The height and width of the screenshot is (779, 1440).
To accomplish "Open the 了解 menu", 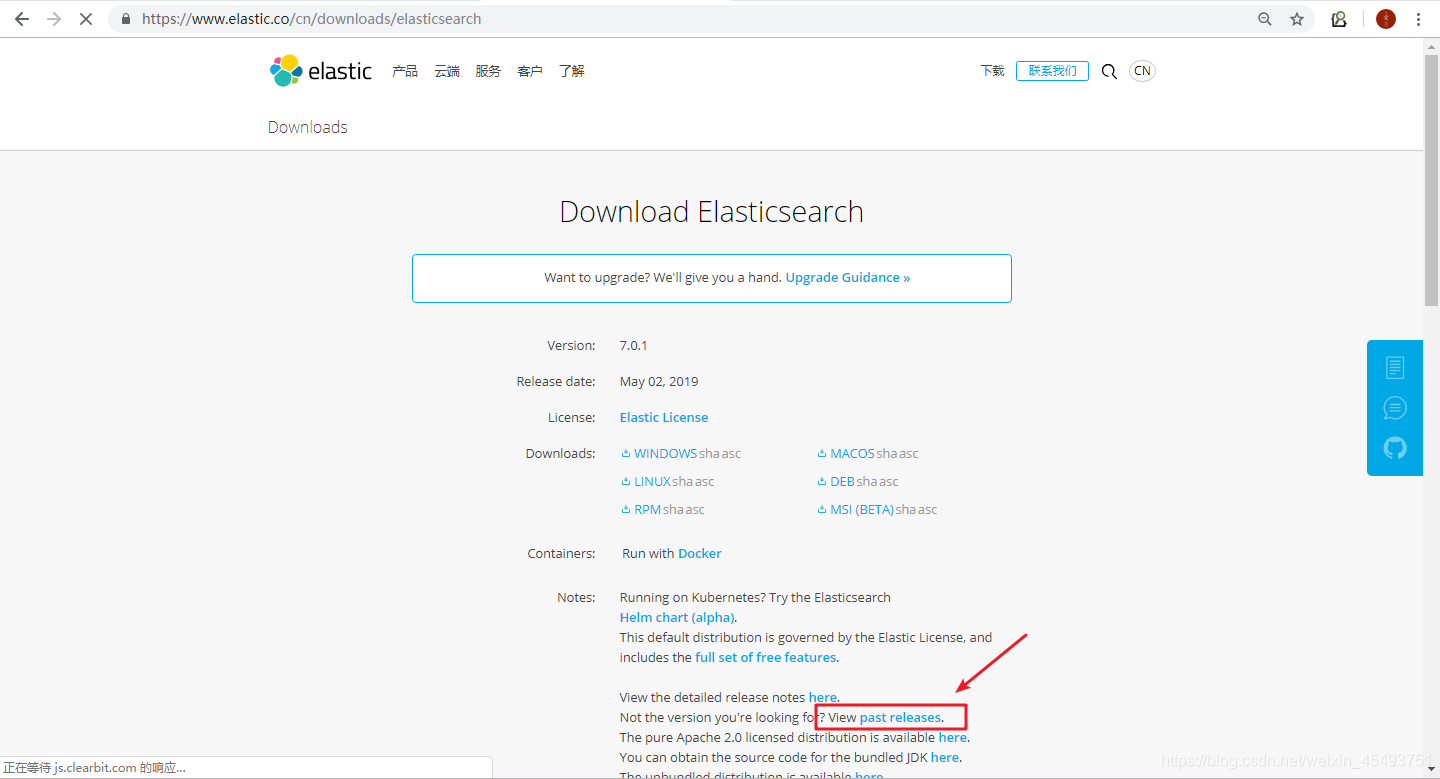I will point(572,71).
